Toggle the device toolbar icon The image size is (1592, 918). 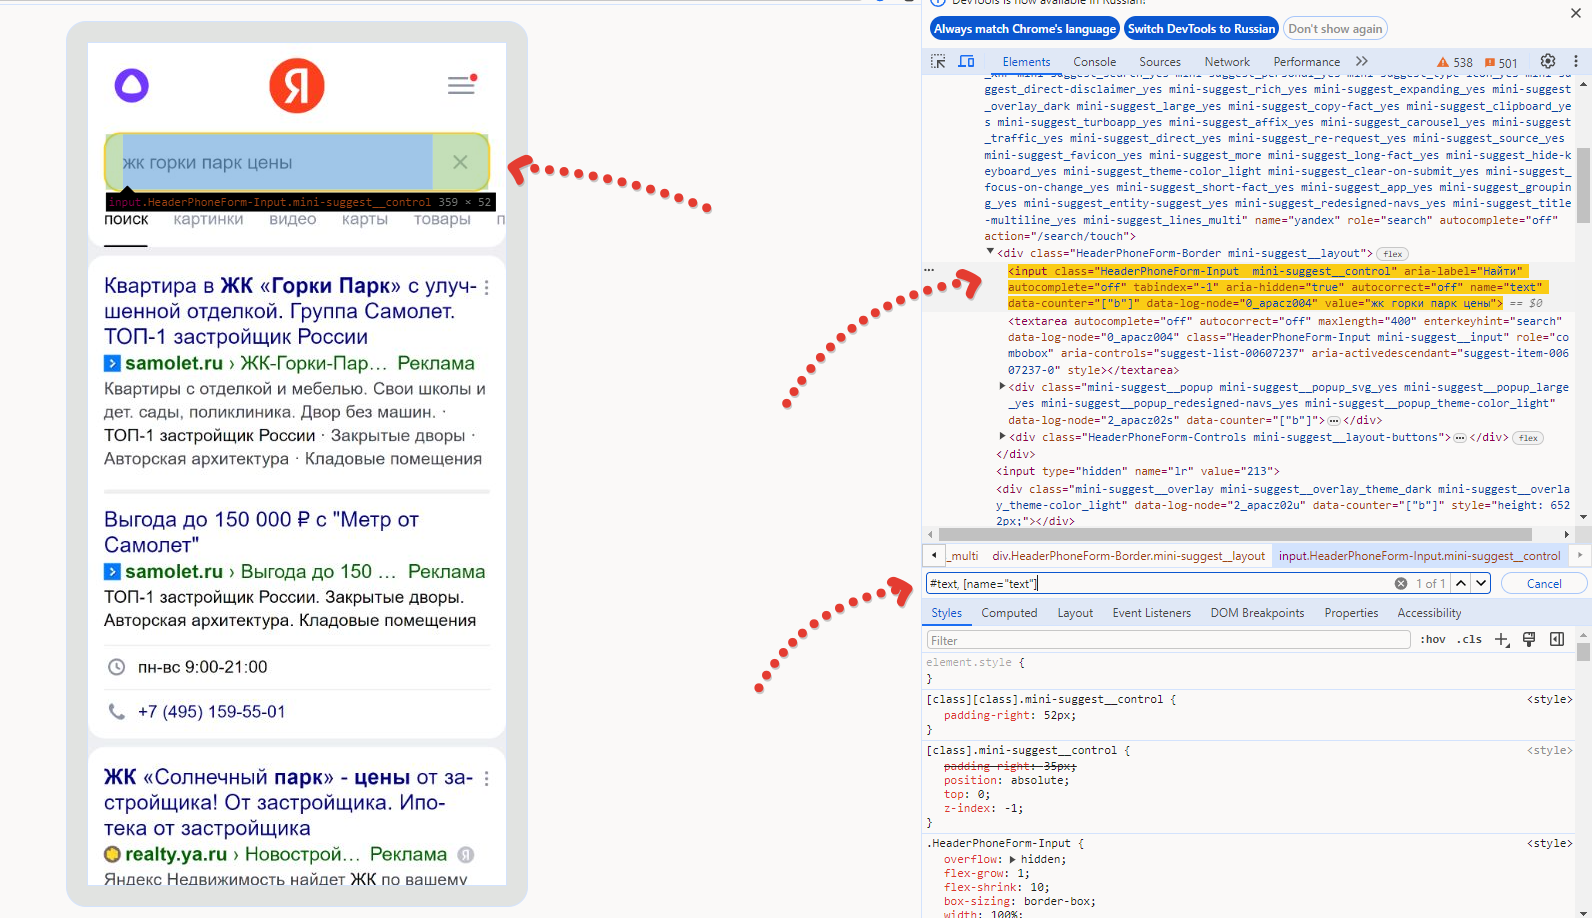(x=966, y=61)
